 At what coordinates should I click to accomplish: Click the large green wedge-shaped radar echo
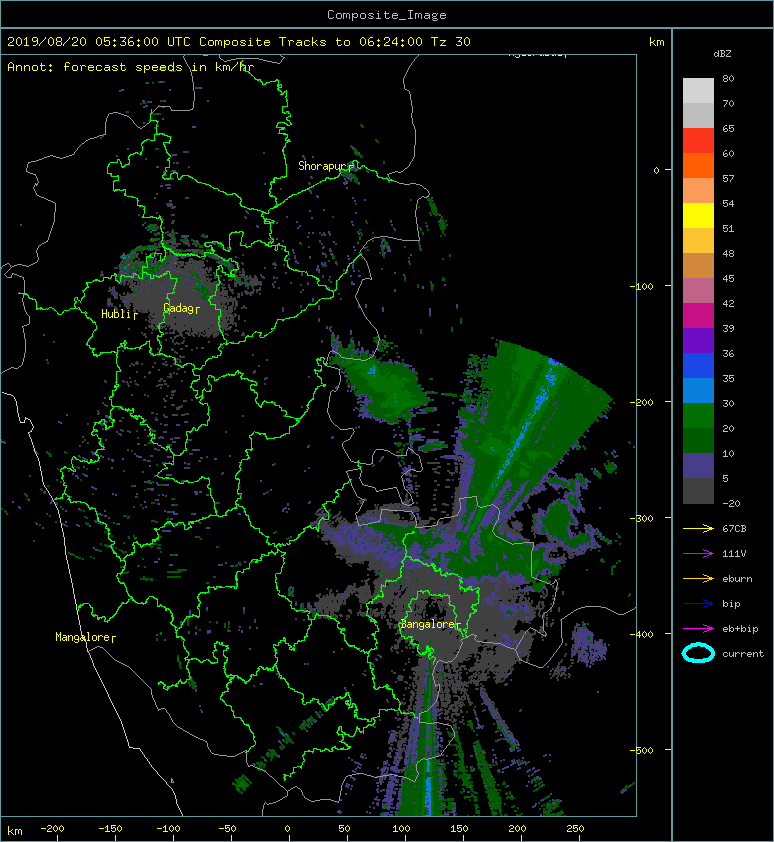[529, 413]
